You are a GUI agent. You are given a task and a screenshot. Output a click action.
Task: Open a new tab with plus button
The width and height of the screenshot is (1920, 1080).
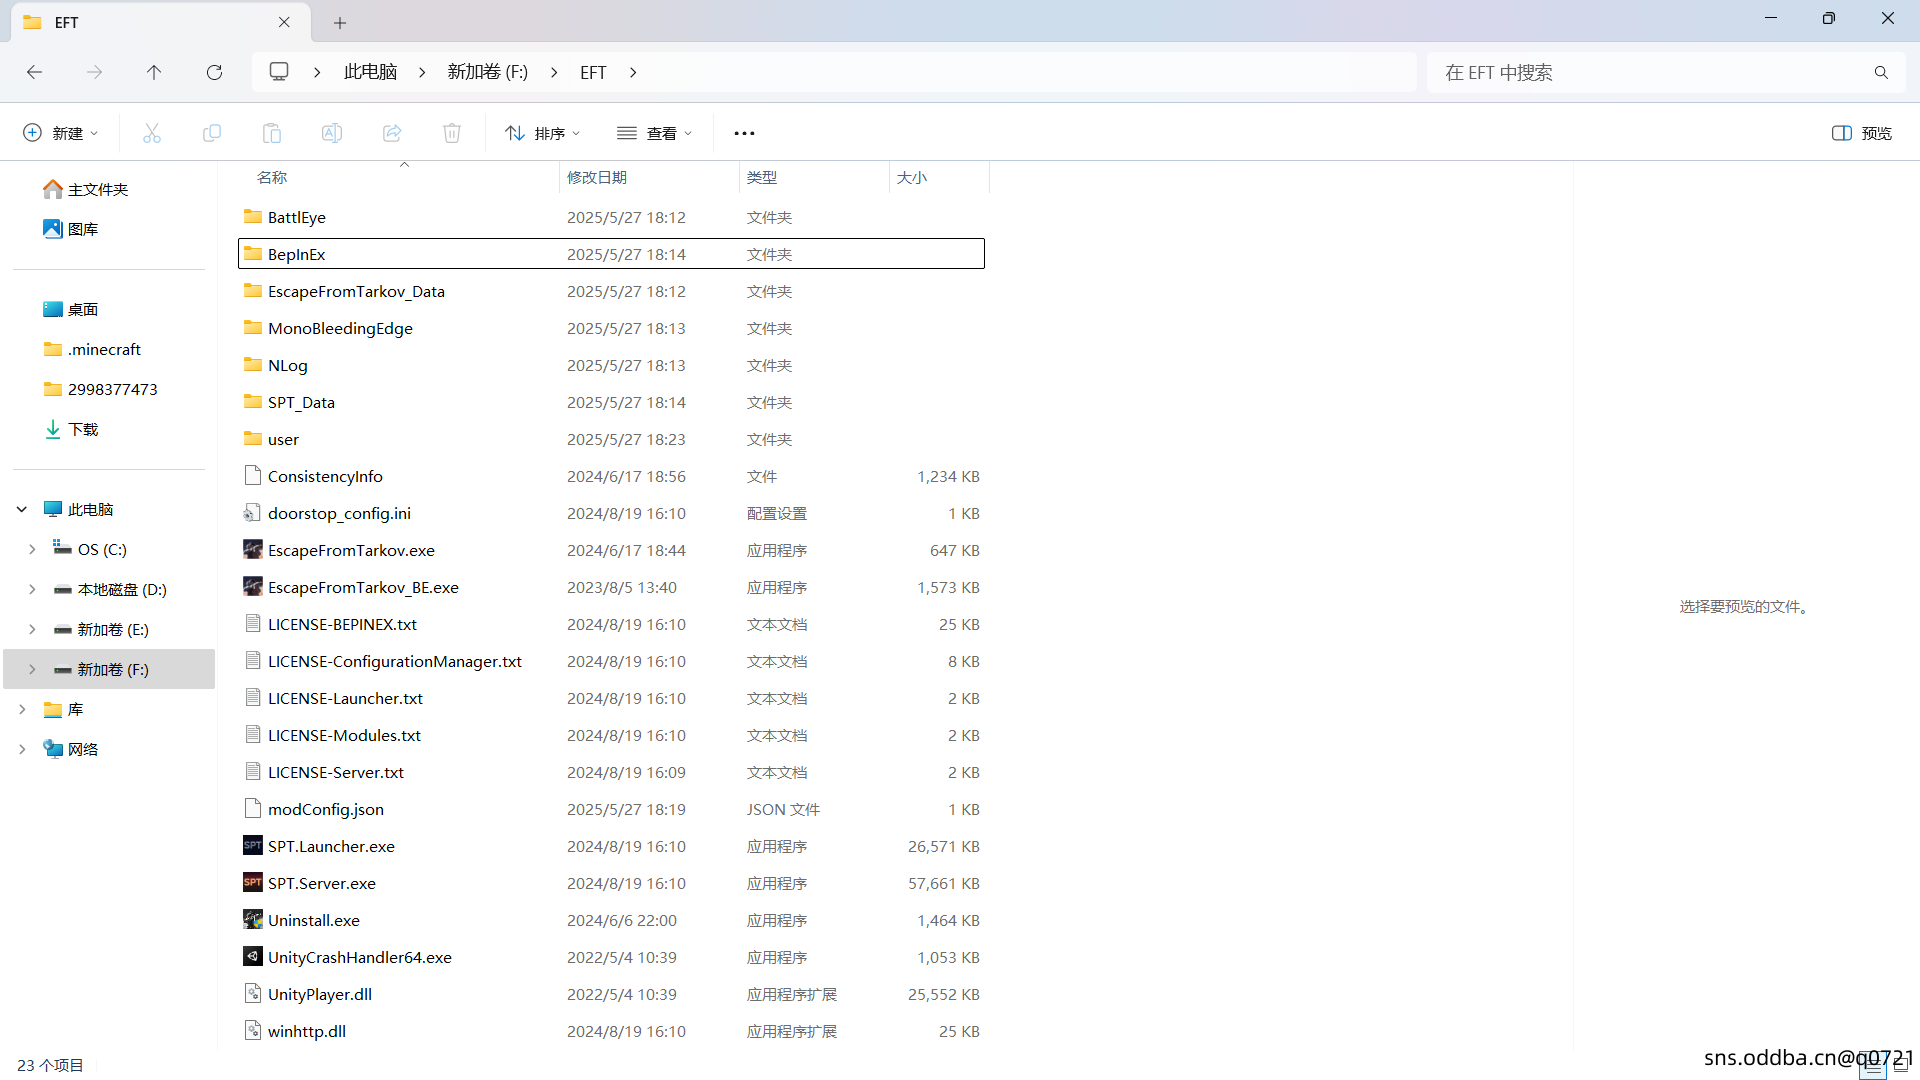pos(340,22)
